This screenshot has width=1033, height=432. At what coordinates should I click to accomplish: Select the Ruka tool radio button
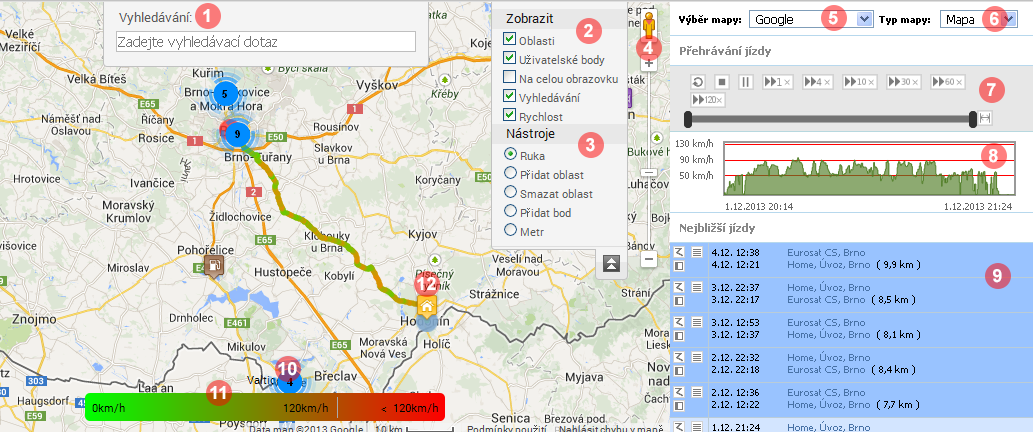[x=510, y=154]
